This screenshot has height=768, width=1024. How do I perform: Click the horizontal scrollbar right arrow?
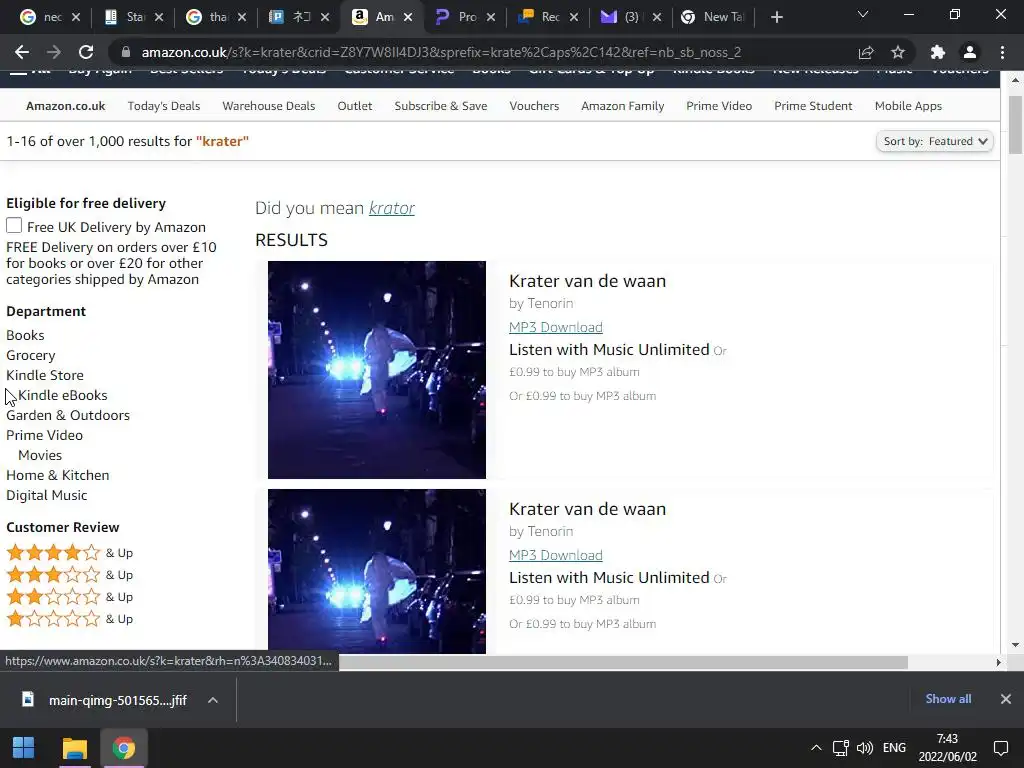(998, 662)
